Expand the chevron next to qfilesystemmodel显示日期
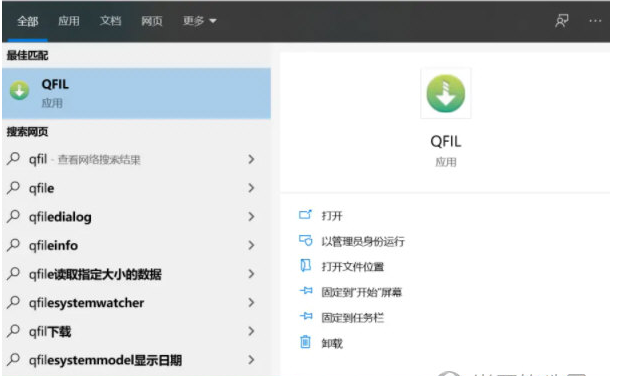The image size is (637, 376). coord(251,360)
